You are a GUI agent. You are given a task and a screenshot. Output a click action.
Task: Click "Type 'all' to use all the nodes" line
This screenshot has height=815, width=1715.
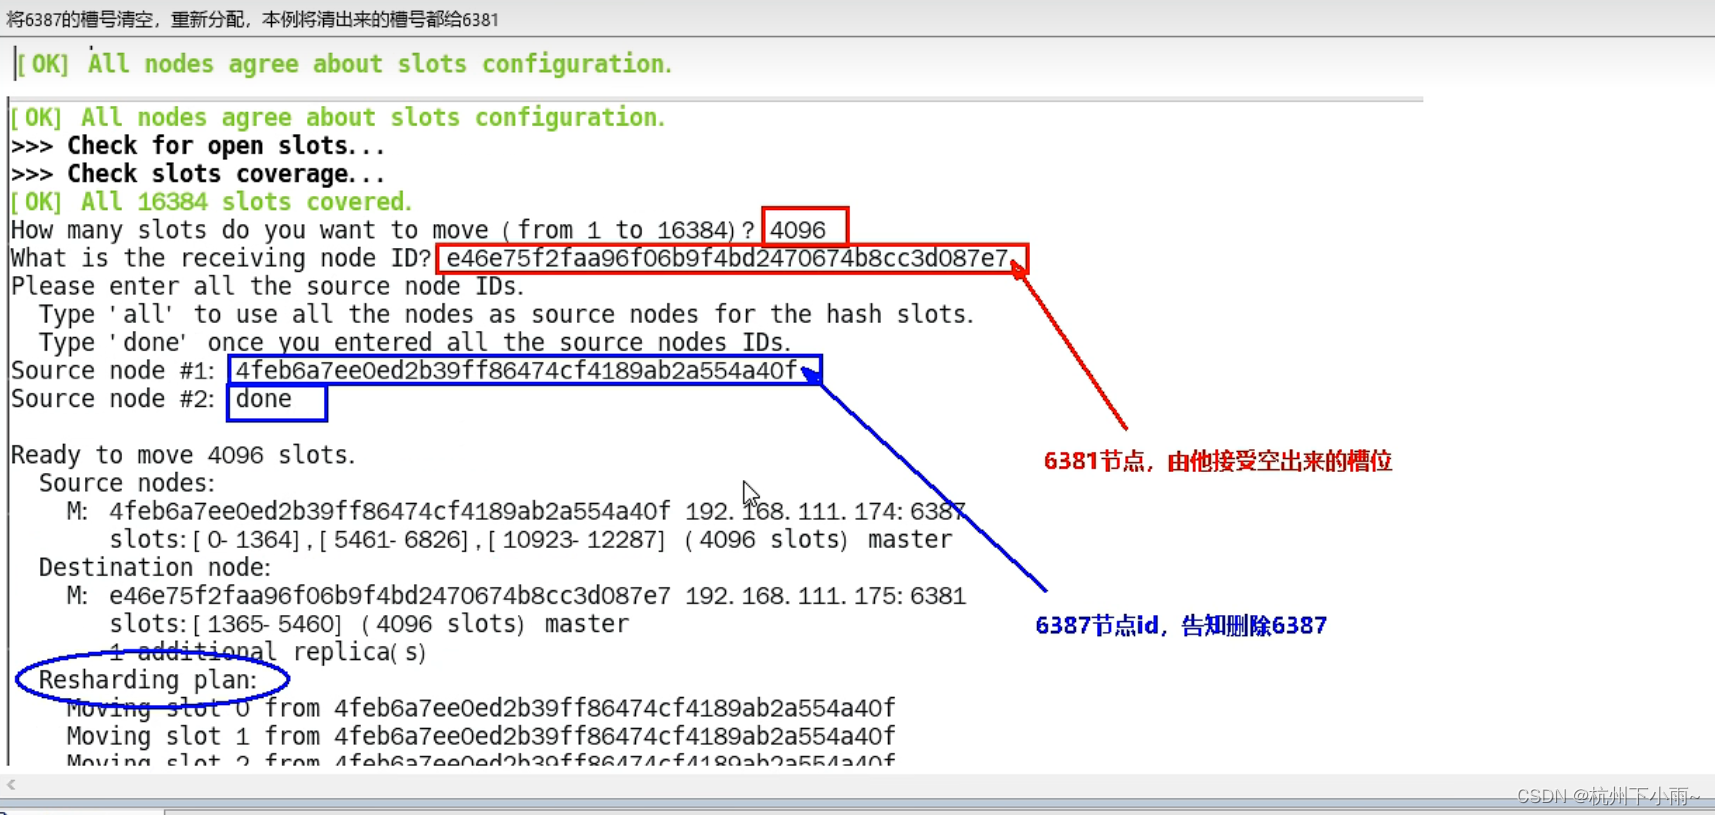pyautogui.click(x=506, y=314)
